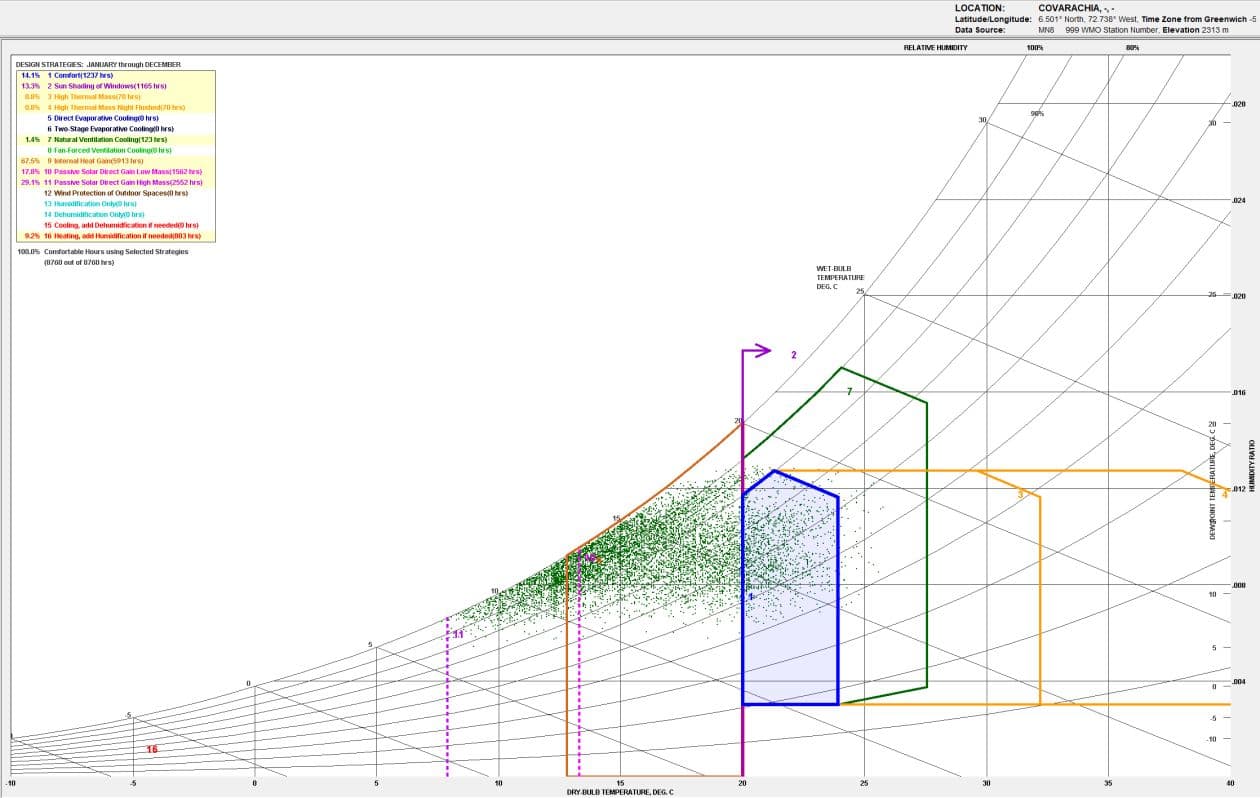Viewport: 1260px width, 798px height.
Task: Select 6 Two-Stage Evaporative Cooling strategy
Action: [110, 129]
